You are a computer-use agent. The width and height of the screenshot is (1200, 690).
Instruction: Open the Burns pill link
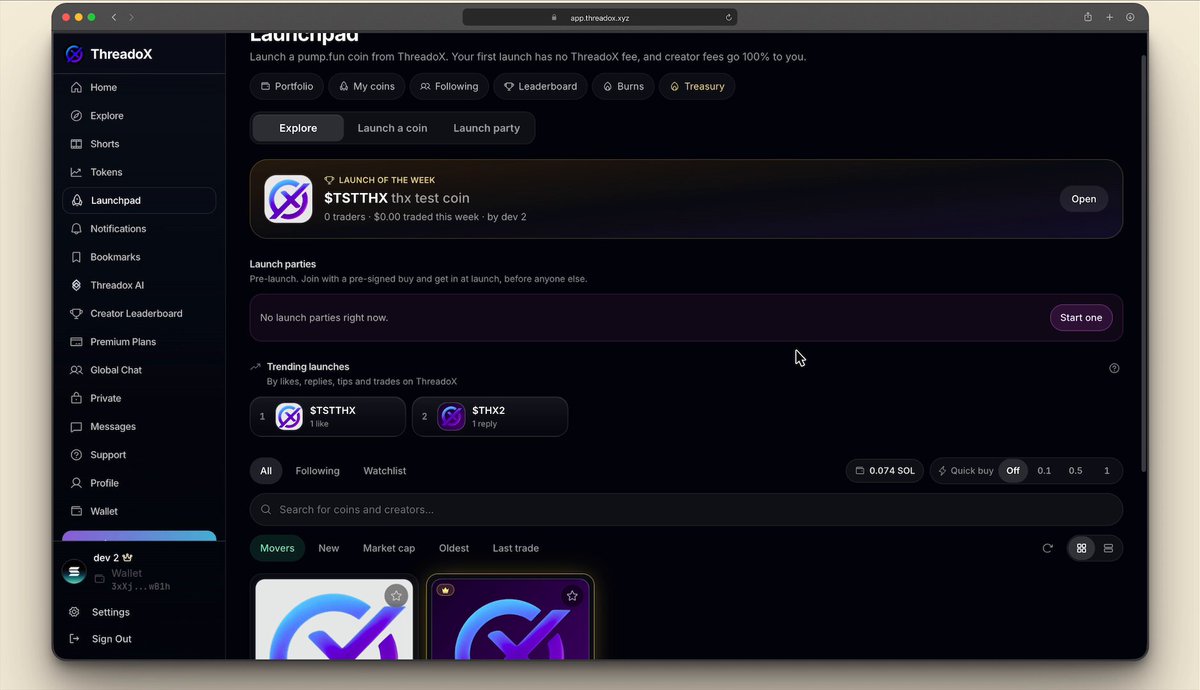tap(623, 86)
